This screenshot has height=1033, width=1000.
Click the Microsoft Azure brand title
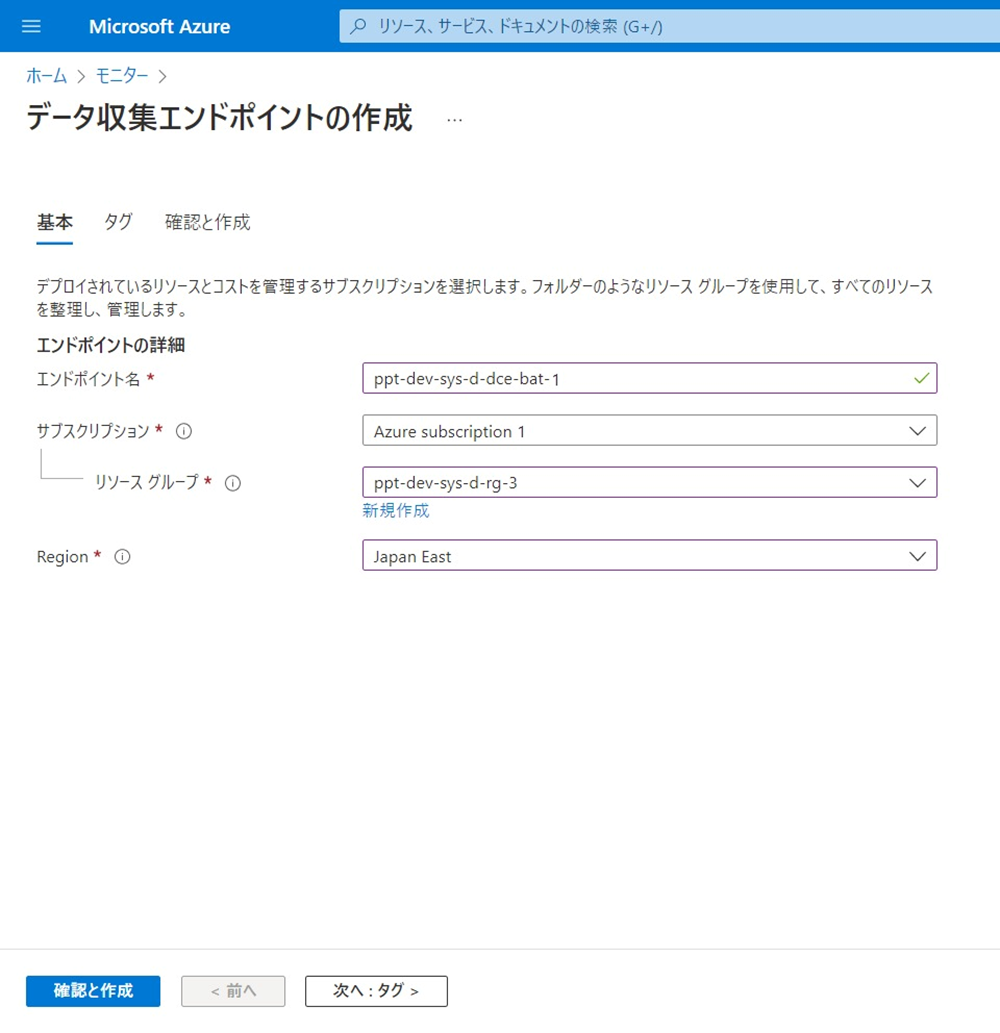(x=159, y=26)
